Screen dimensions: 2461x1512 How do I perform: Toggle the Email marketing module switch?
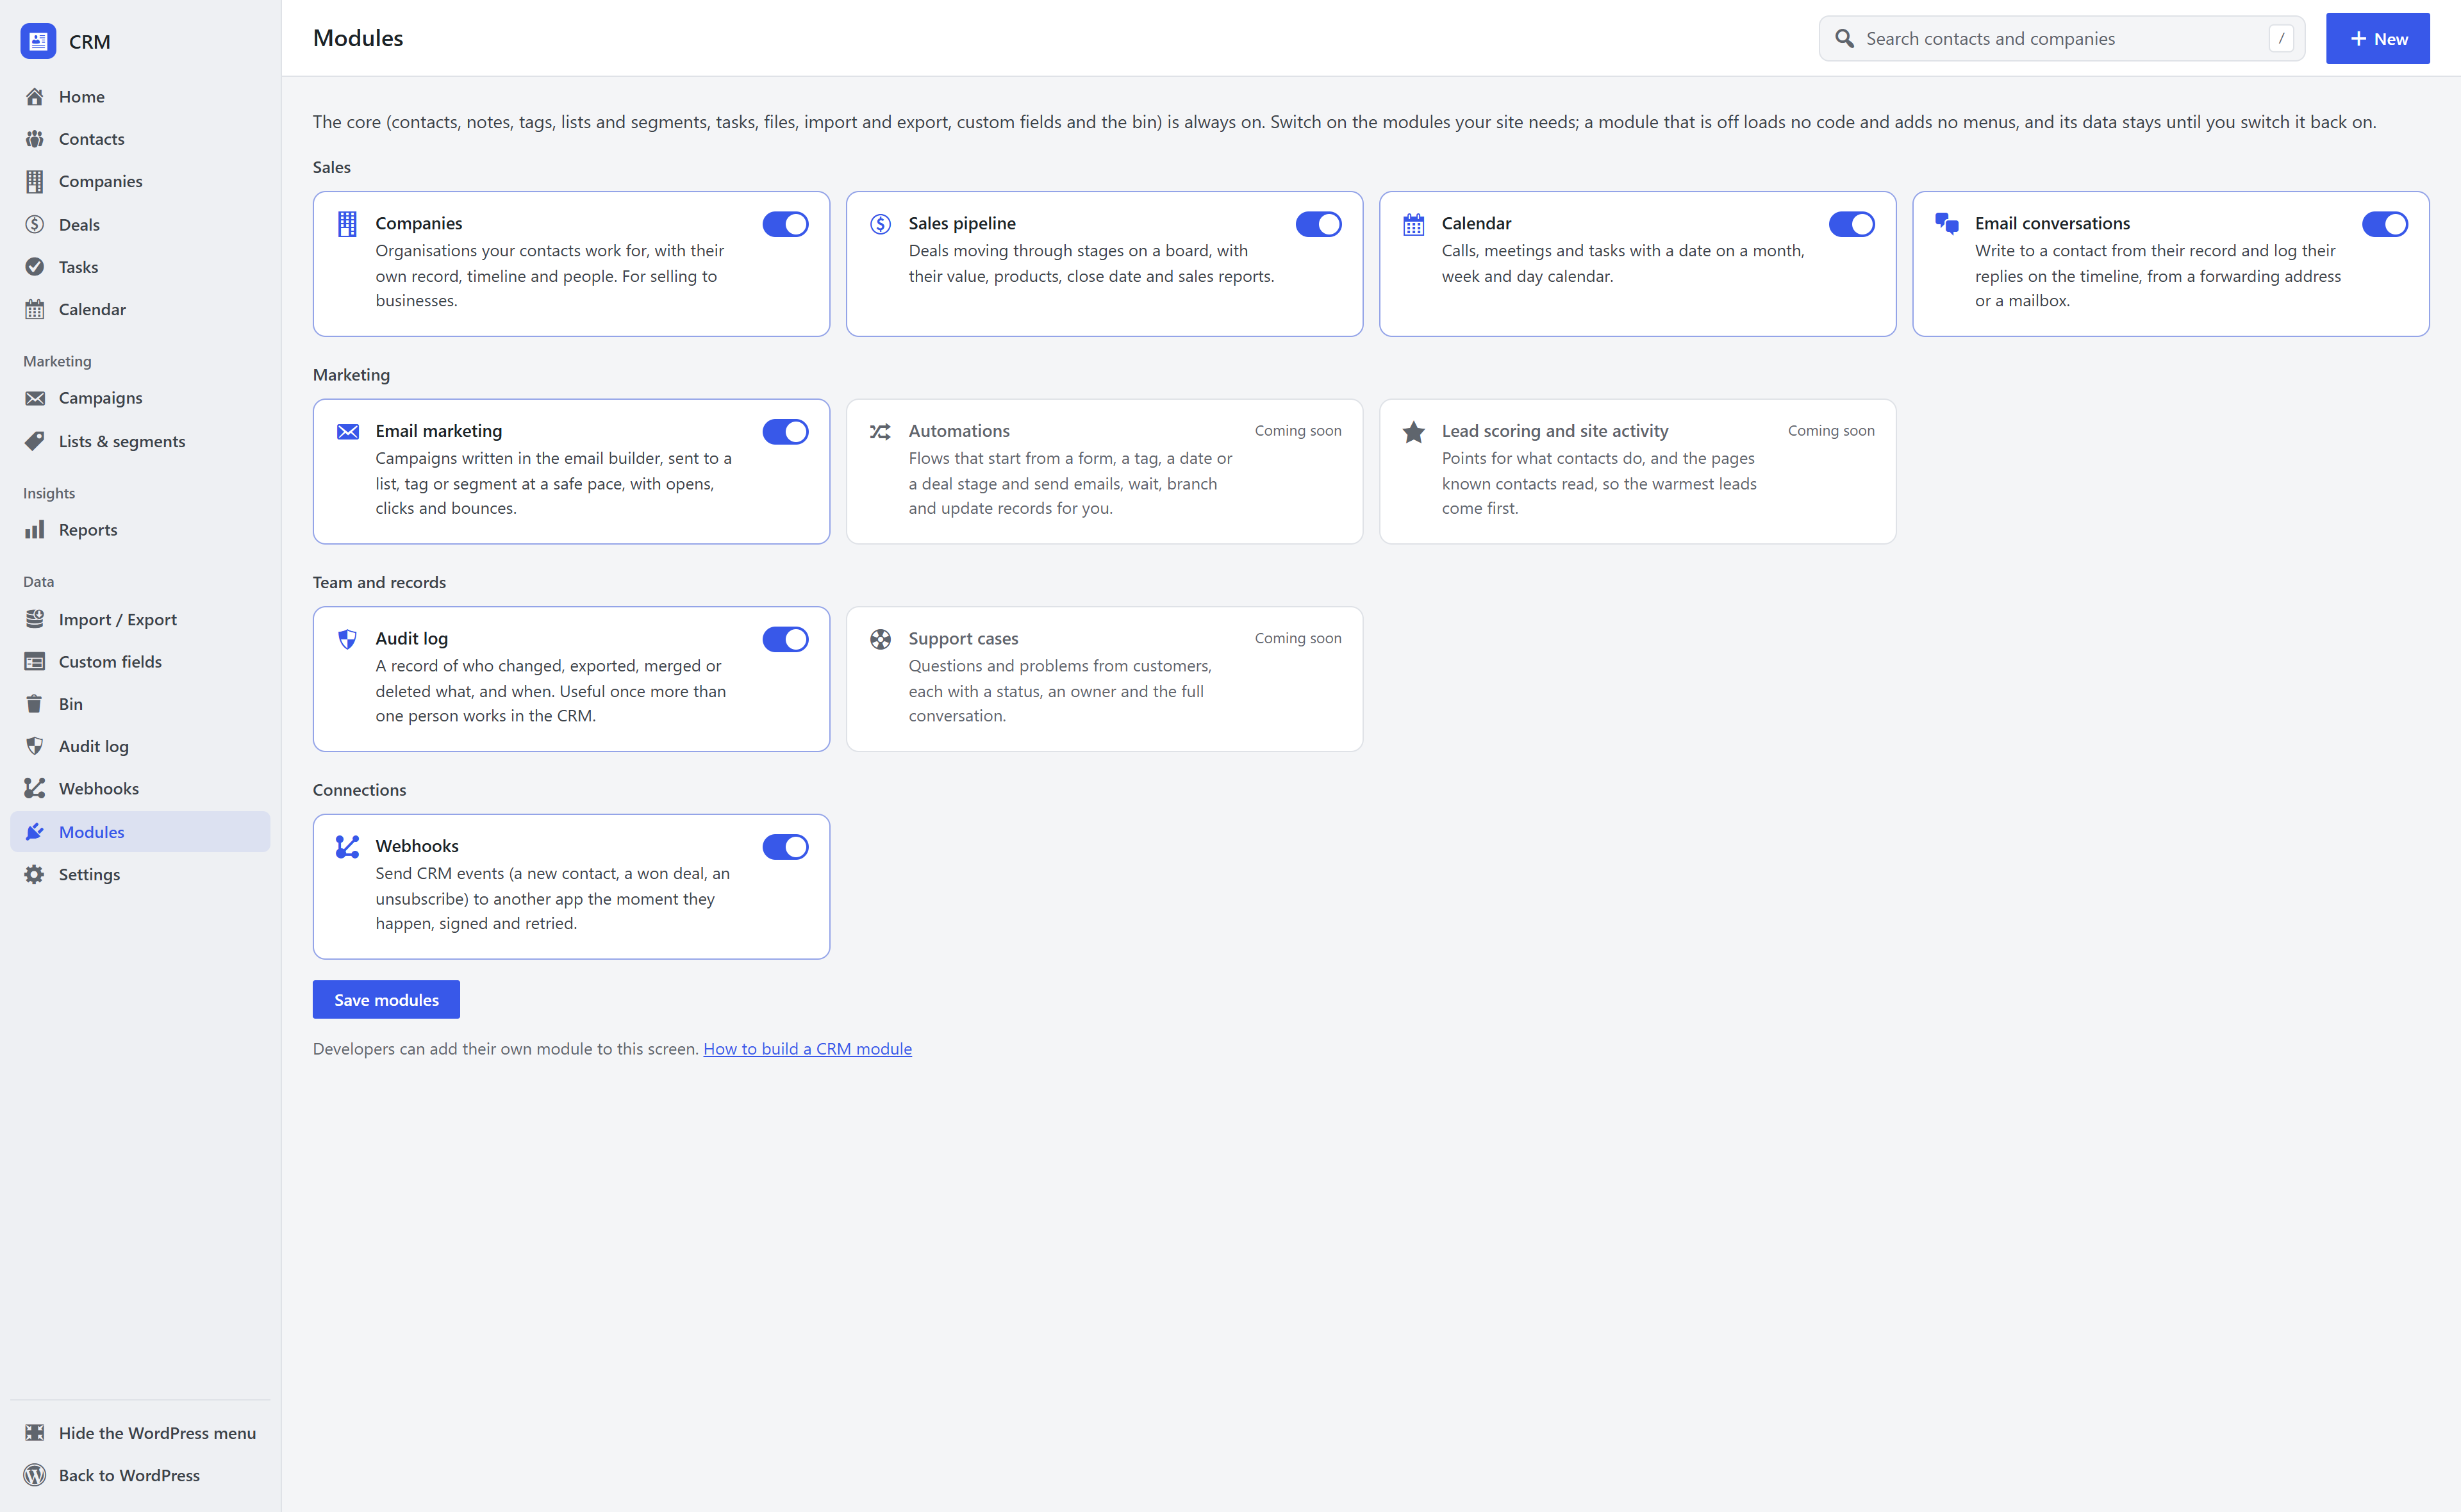point(785,432)
